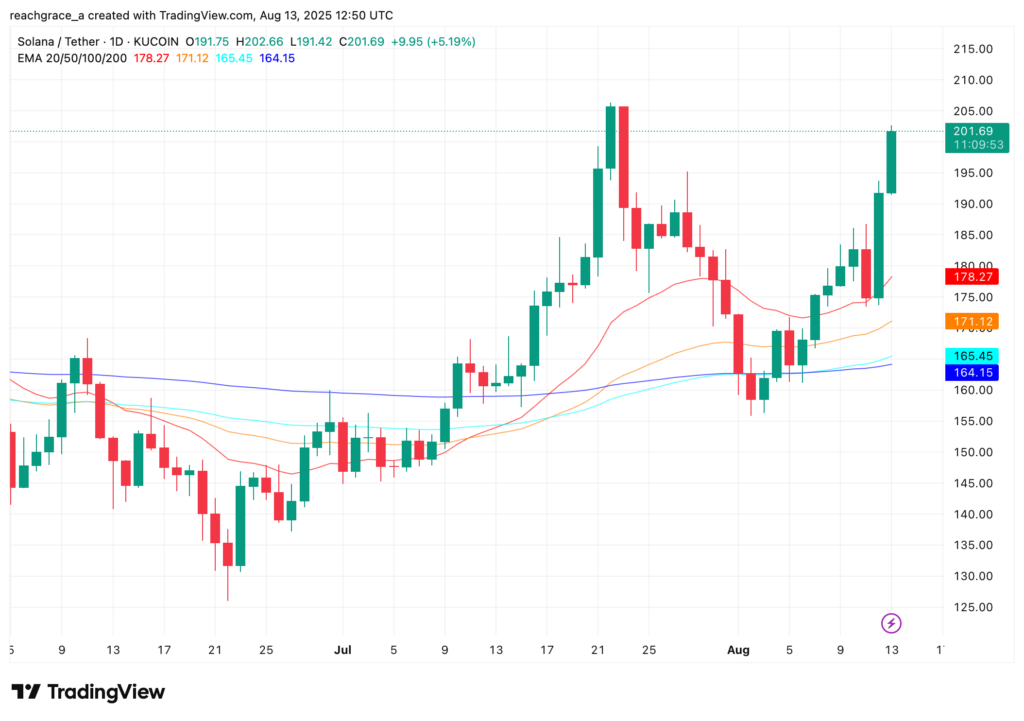Click the purple lightning bolt icon
Image resolution: width=1024 pixels, height=721 pixels.
[891, 624]
